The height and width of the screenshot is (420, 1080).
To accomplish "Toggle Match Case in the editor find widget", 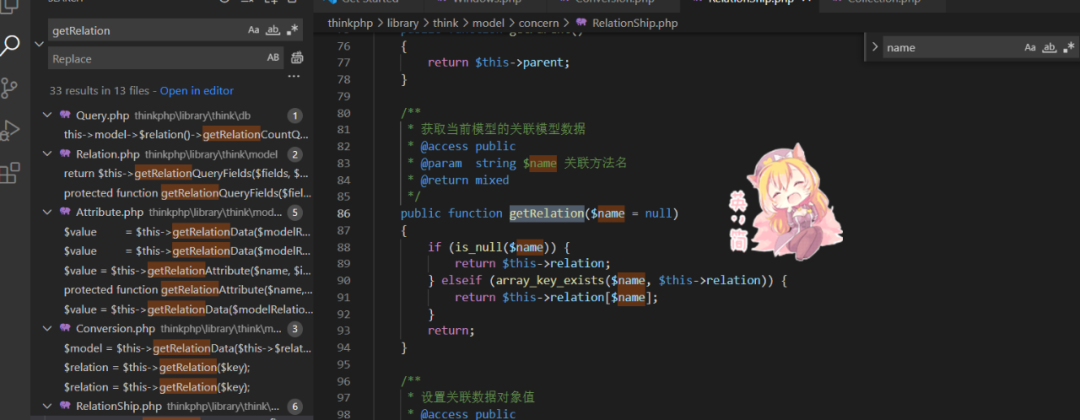I will point(1030,48).
